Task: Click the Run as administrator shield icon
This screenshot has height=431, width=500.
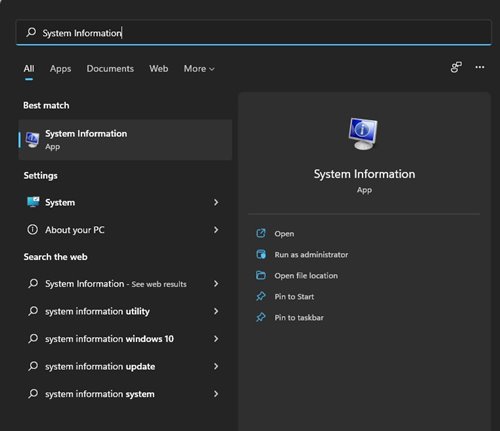Action: (x=261, y=254)
